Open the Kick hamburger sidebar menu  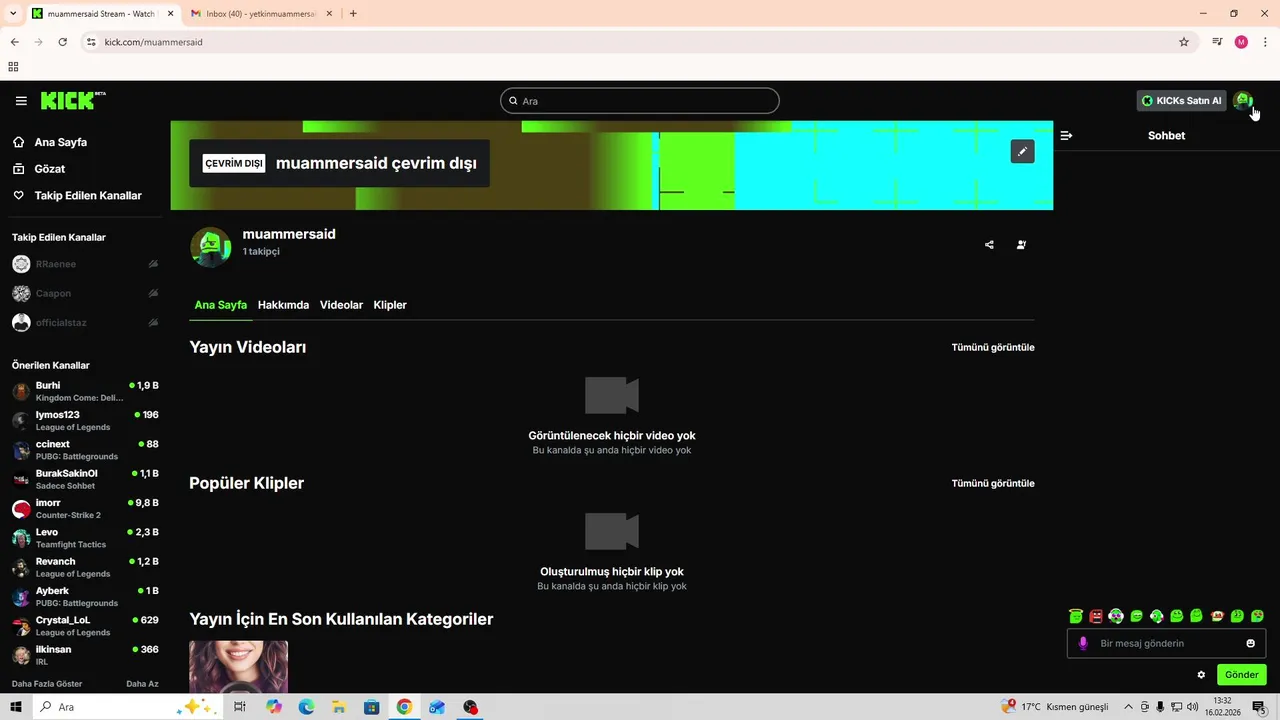tap(21, 101)
